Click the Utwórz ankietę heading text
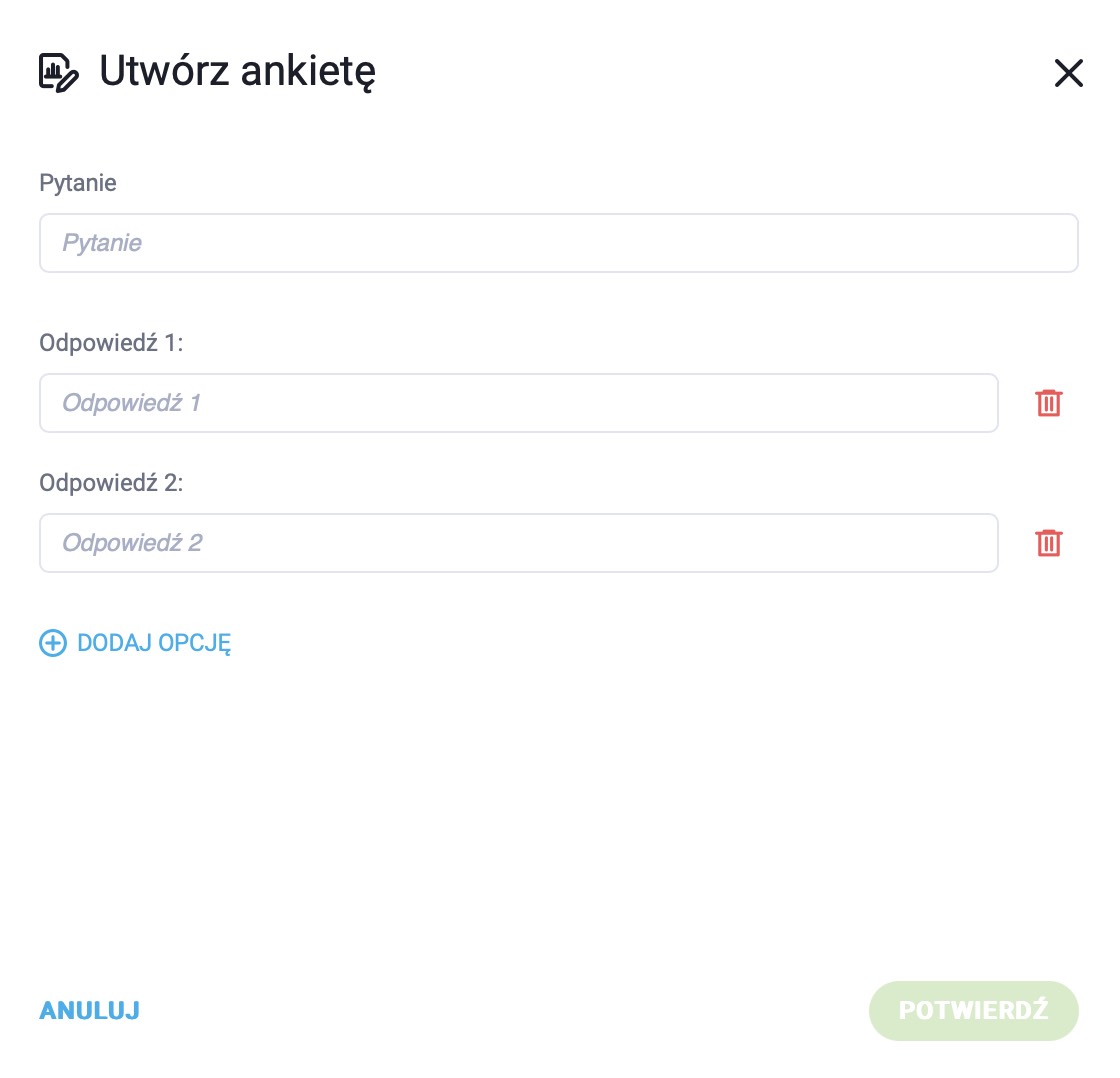The image size is (1120, 1078). coord(237,71)
